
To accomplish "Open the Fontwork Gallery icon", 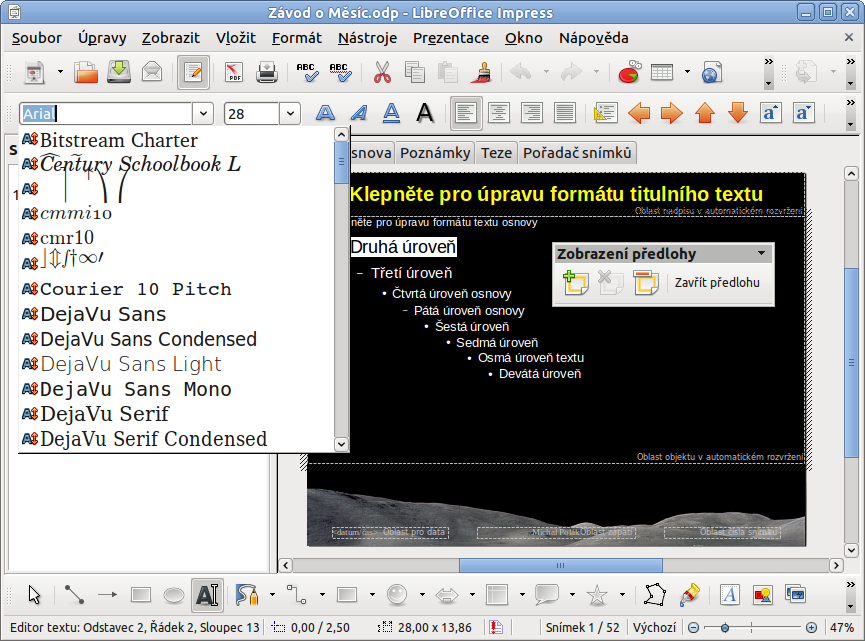I will click(730, 595).
